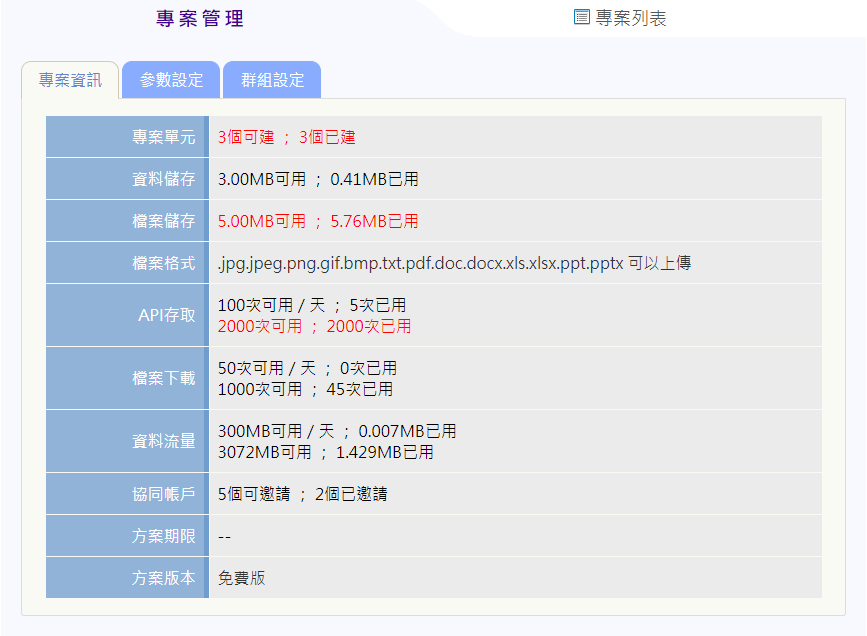Click the 100次可用 / 天 ; 5次已用 line
The image size is (867, 636).
[x=312, y=305]
